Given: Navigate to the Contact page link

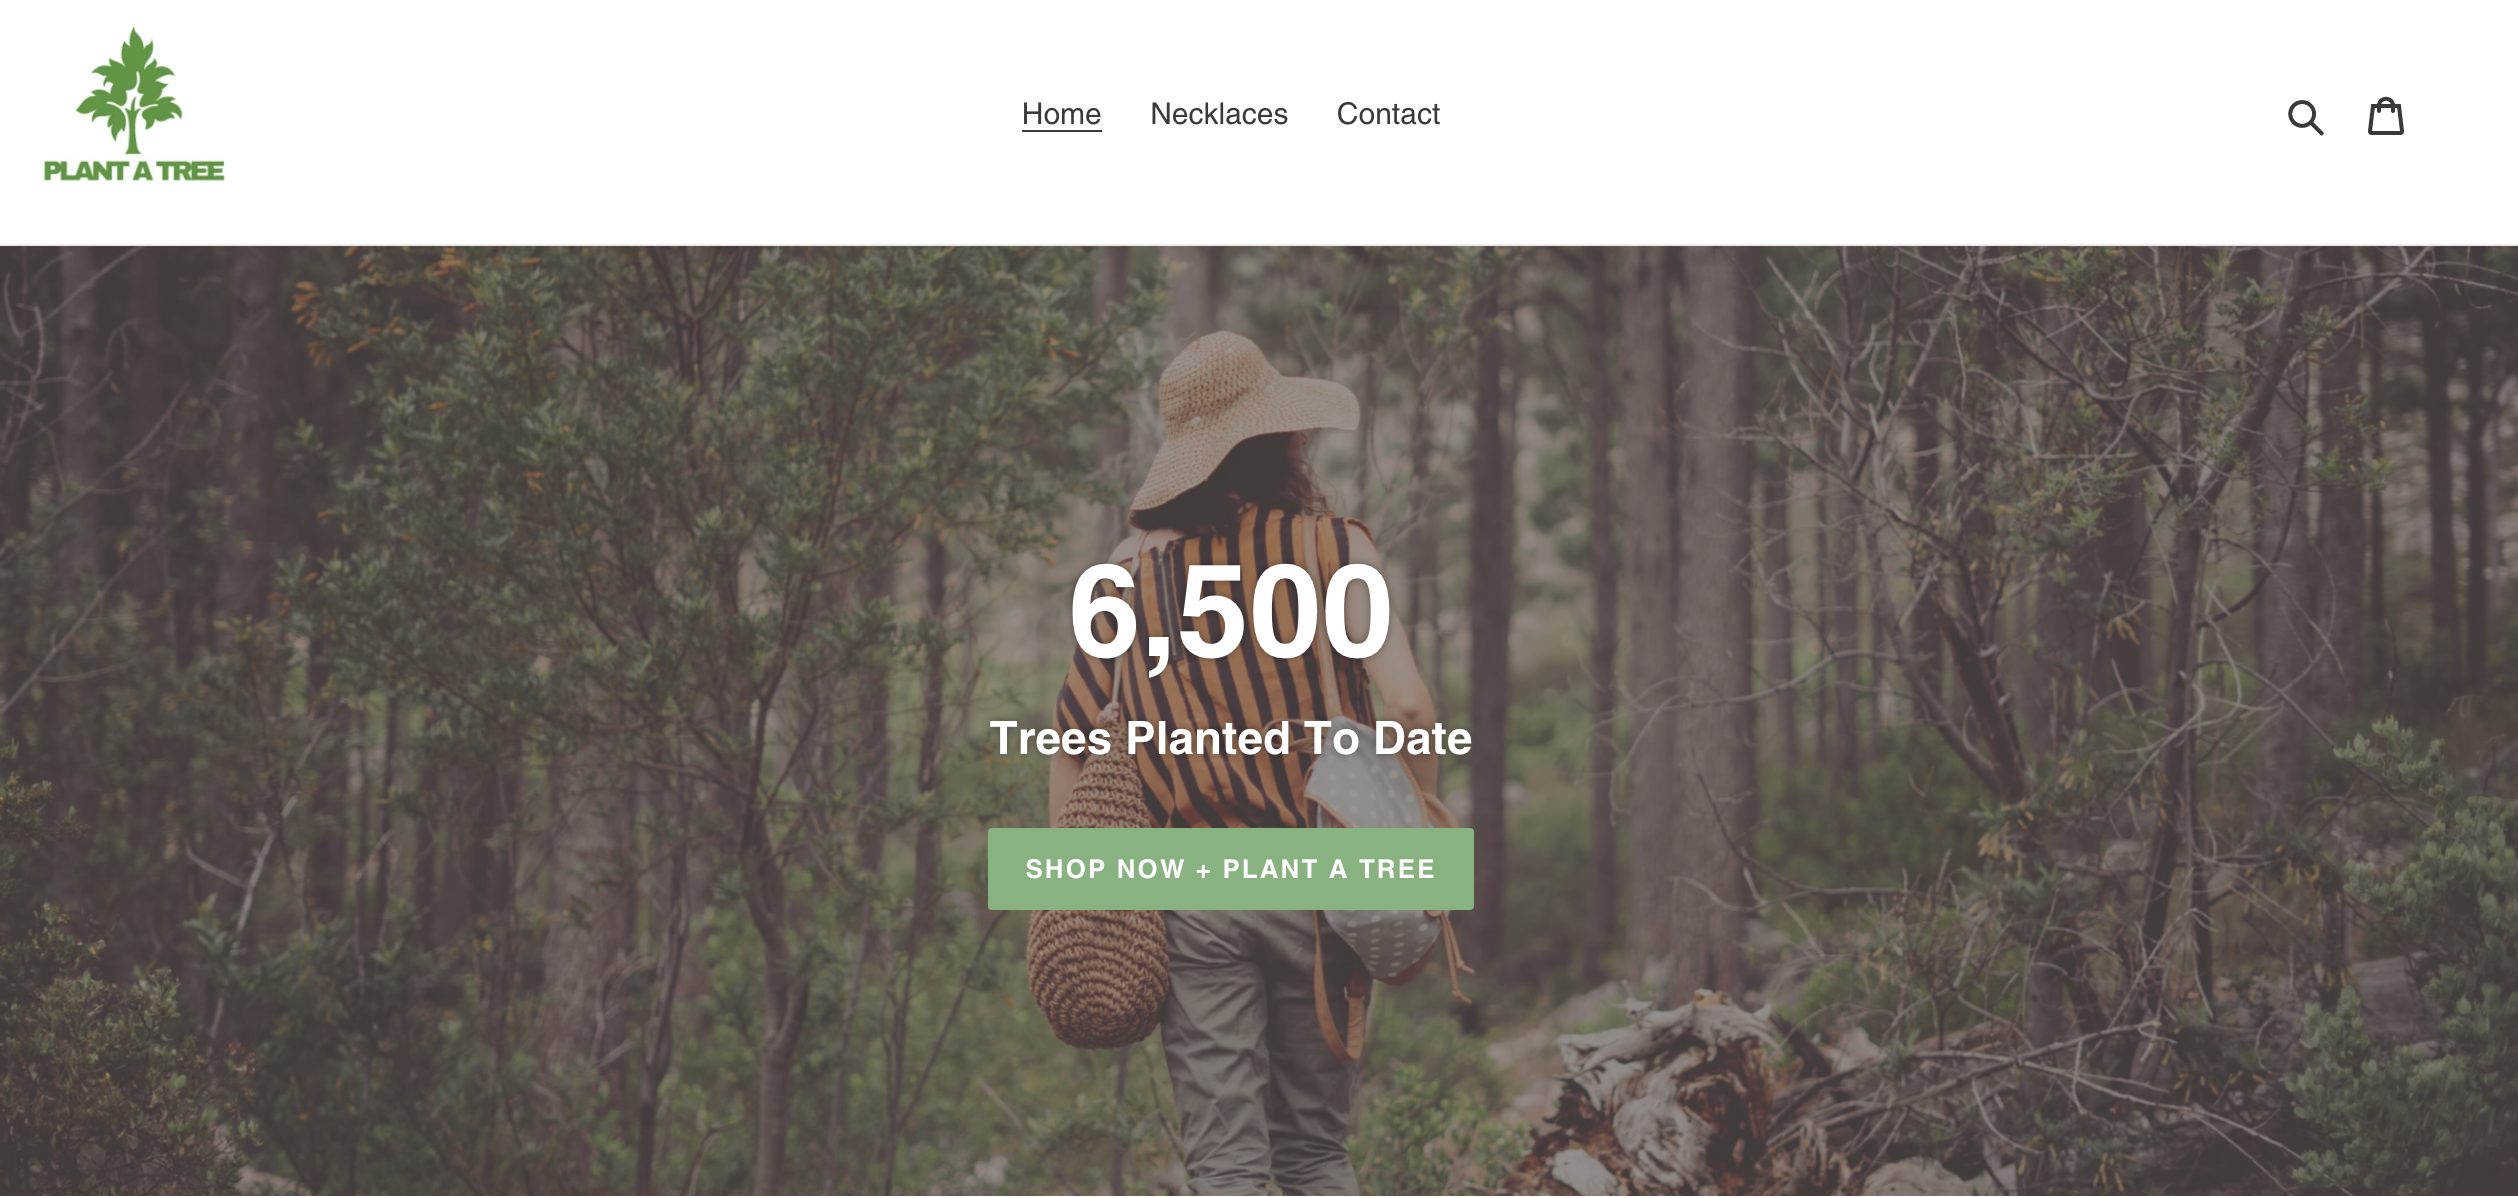Looking at the screenshot, I should click(x=1388, y=114).
